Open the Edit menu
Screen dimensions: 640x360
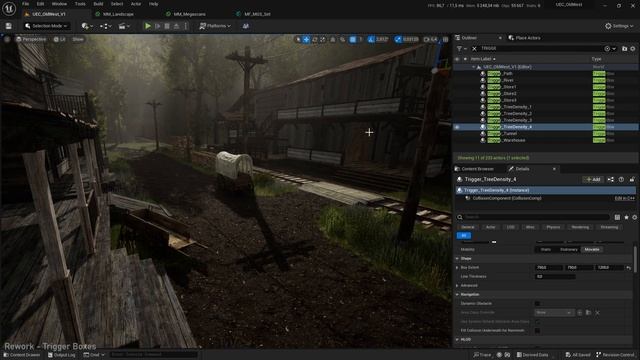pyautogui.click(x=40, y=4)
